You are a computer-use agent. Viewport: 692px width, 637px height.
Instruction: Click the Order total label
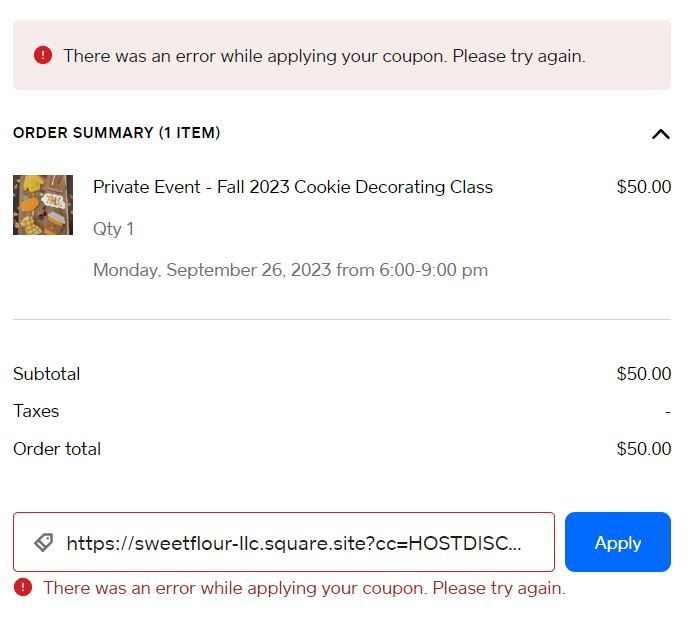click(x=57, y=449)
